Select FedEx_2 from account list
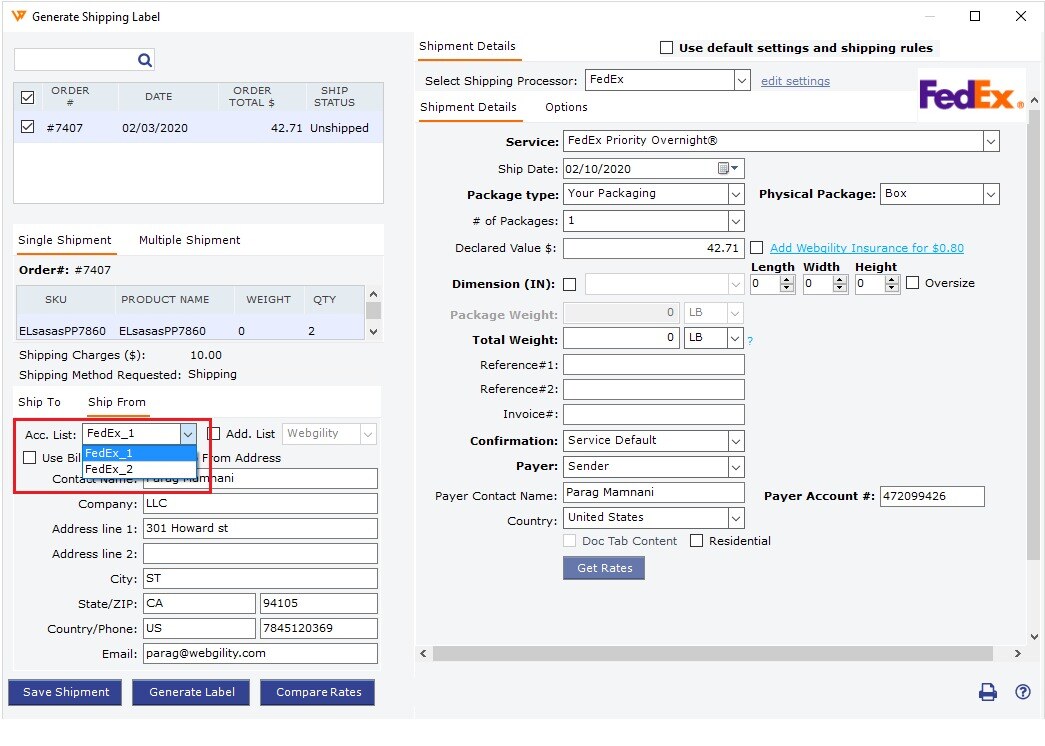The image size is (1045, 746). pos(139,469)
